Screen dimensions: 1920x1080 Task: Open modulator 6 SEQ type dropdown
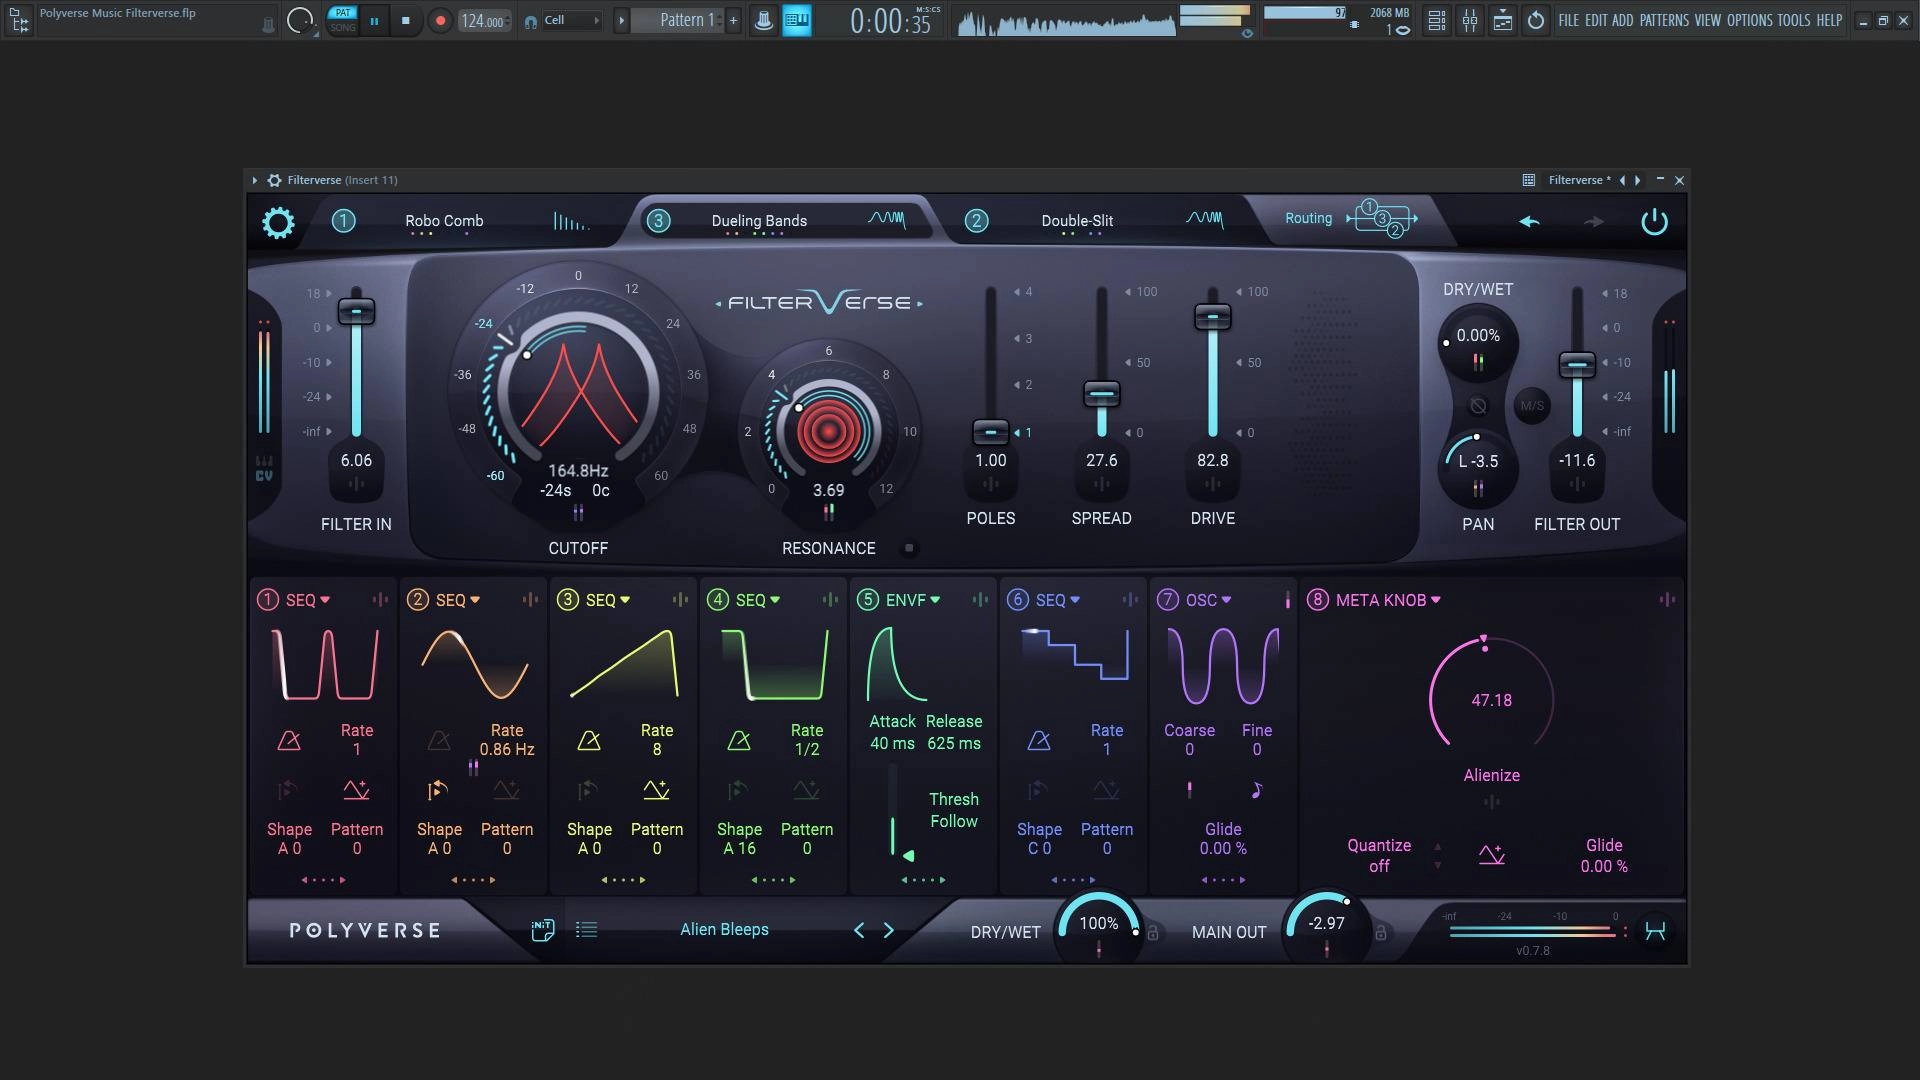[x=1058, y=600]
